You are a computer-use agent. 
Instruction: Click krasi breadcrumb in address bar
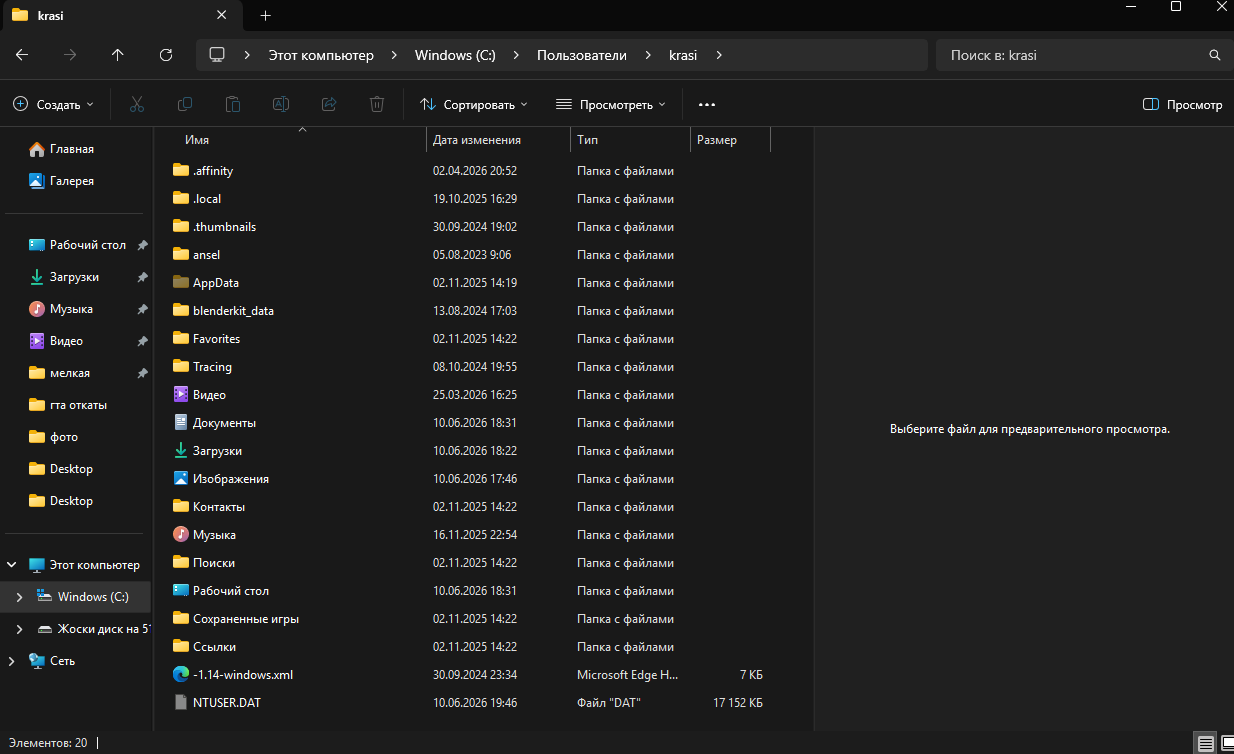coord(685,55)
